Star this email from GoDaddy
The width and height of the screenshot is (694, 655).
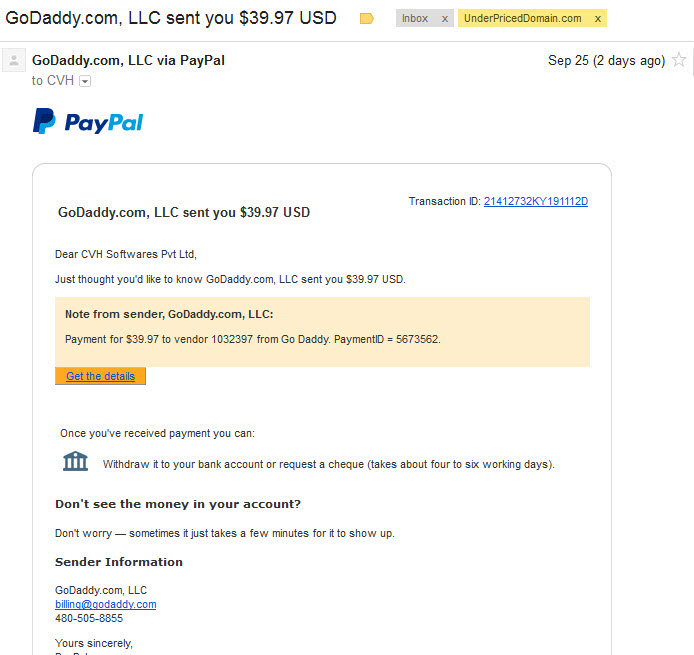[x=679, y=59]
